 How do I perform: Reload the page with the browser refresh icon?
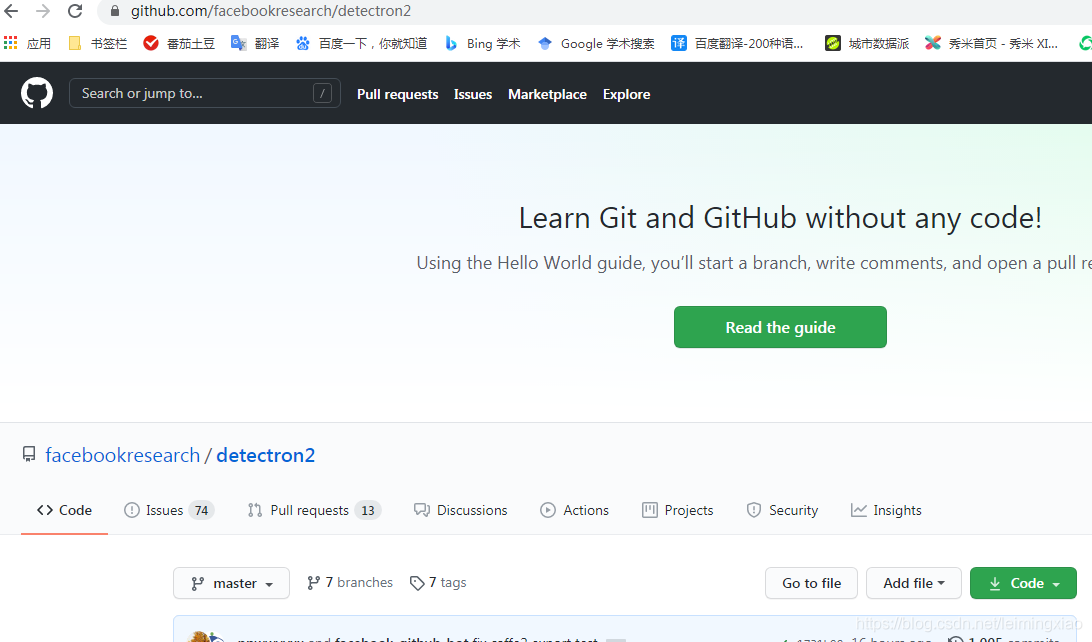pos(75,12)
